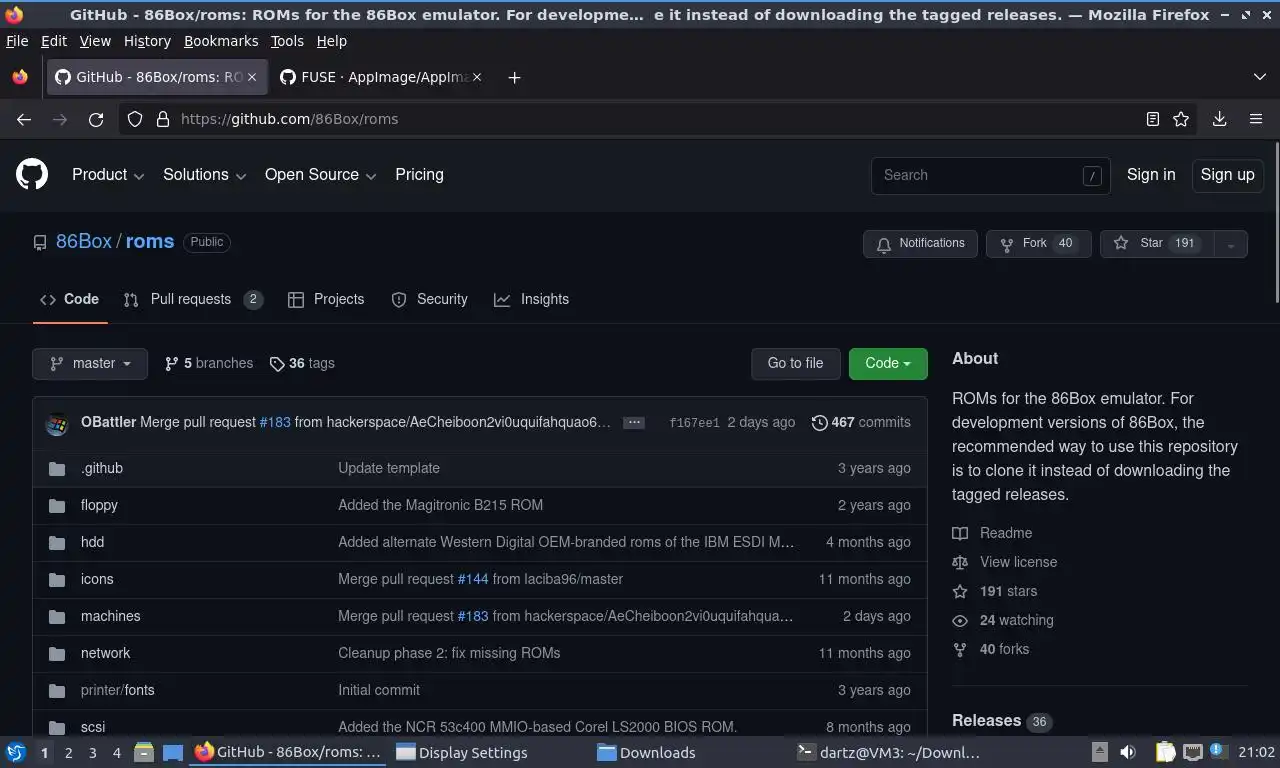This screenshot has height=768, width=1280.
Task: View 467 commits history
Action: 861,423
